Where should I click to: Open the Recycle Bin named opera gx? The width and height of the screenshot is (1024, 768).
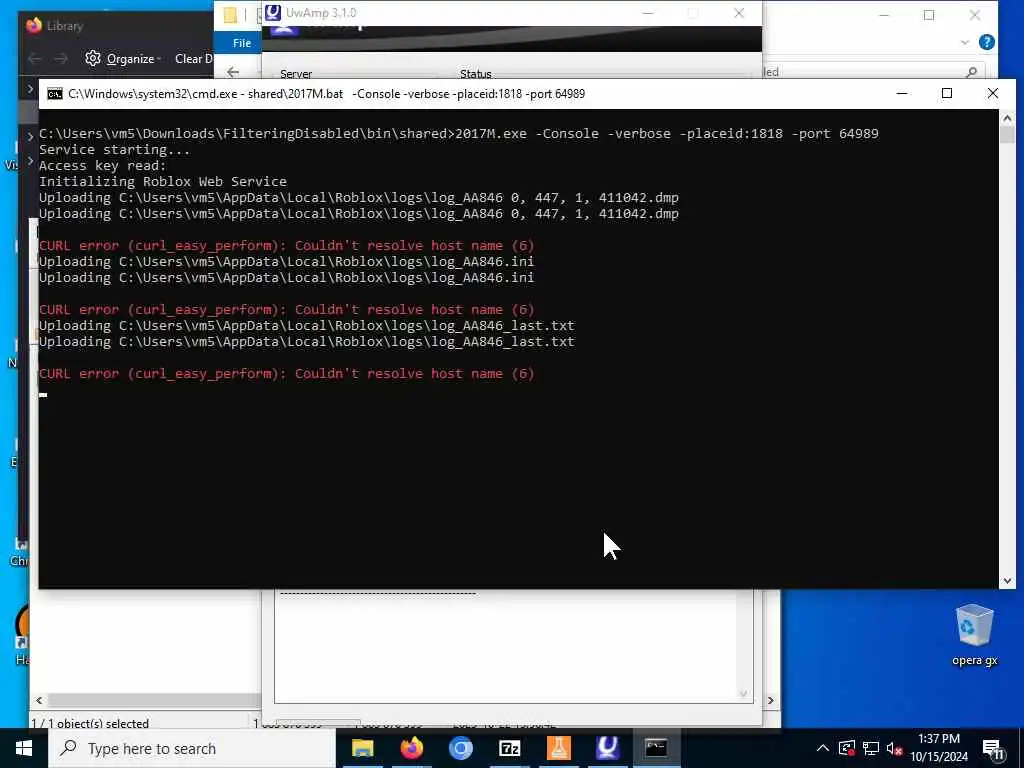pos(974,635)
